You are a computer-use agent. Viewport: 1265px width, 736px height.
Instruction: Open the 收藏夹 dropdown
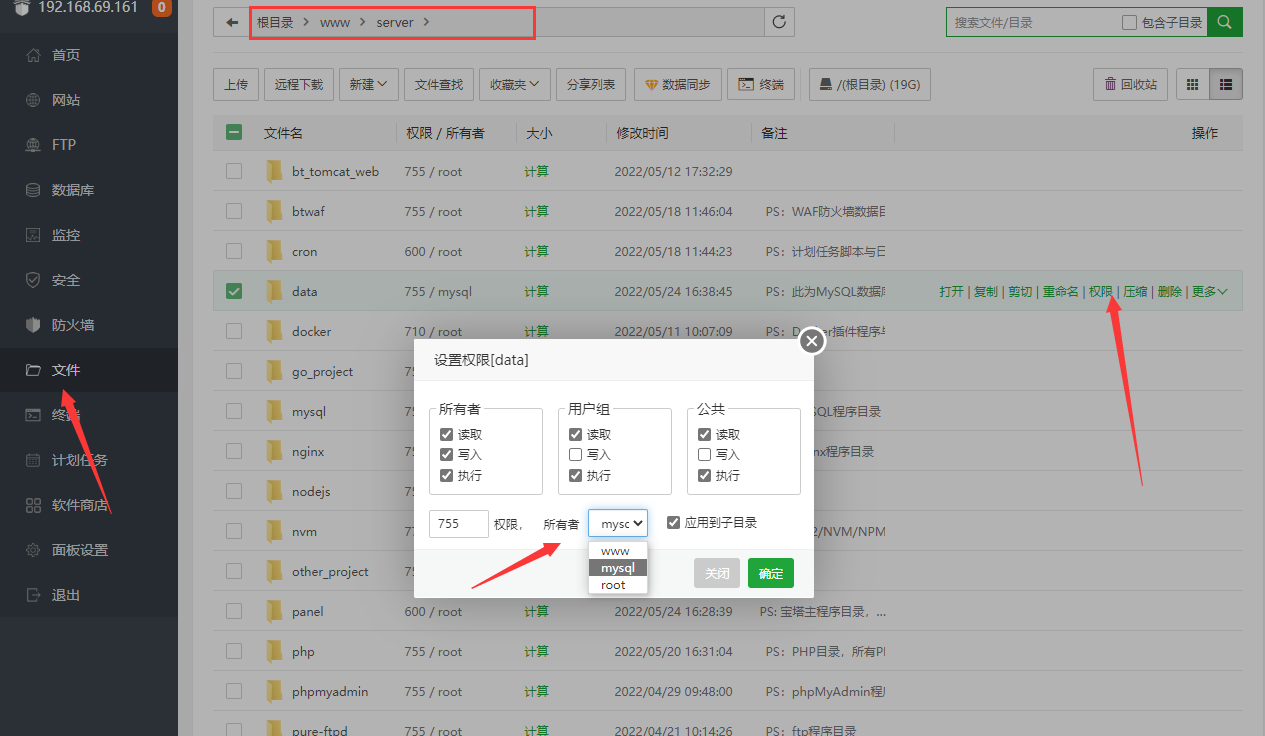pyautogui.click(x=515, y=85)
